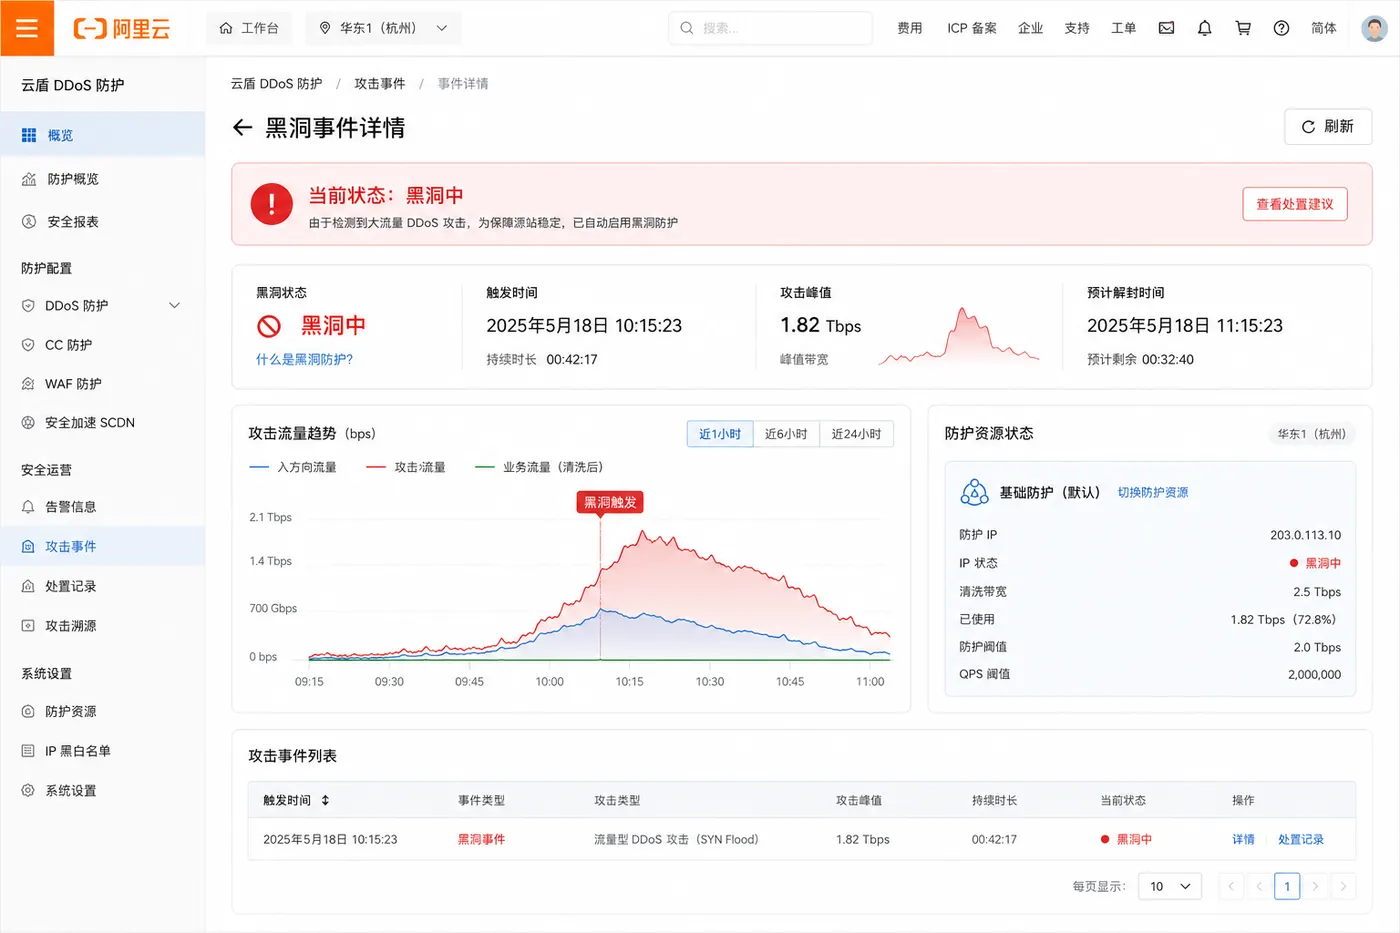Switch chart to 近24小时
The width and height of the screenshot is (1400, 933).
(x=856, y=434)
